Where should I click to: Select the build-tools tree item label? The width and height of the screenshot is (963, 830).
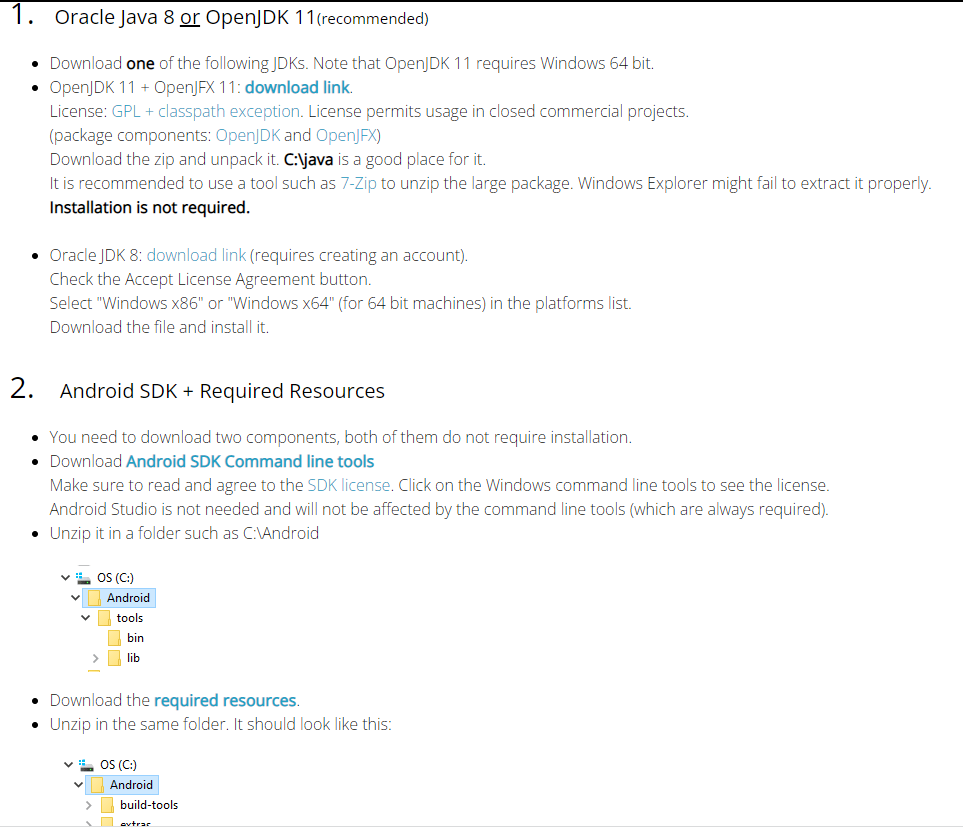point(149,805)
